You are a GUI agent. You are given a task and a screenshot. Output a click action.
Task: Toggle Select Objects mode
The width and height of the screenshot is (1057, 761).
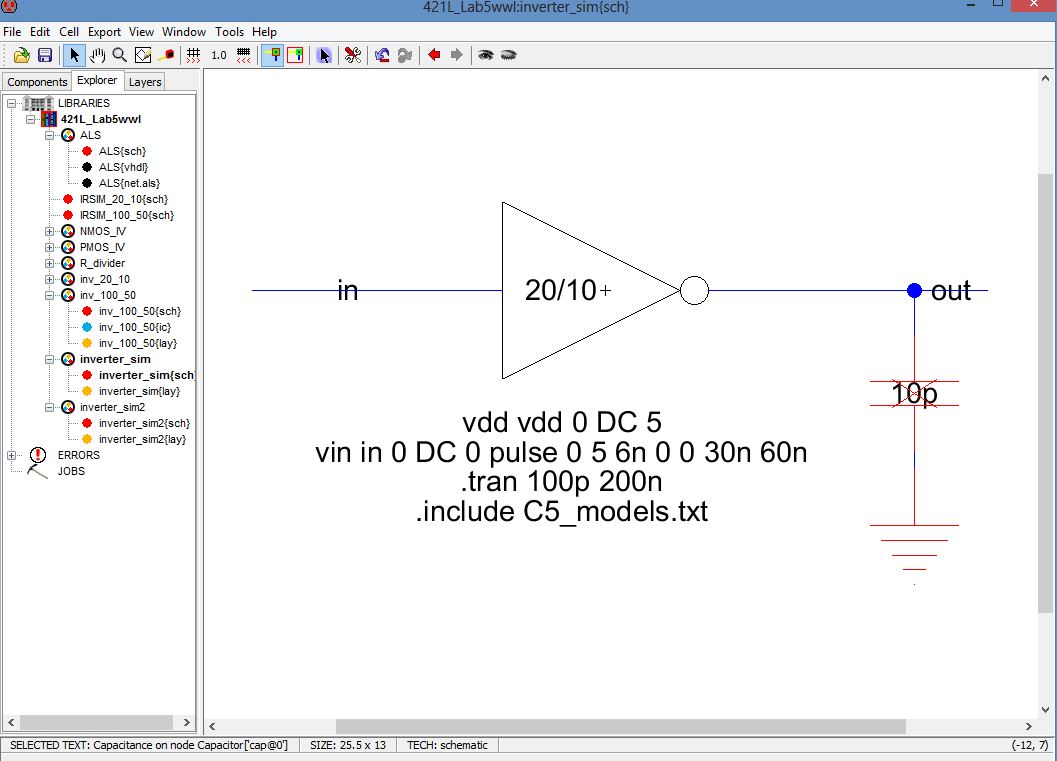pyautogui.click(x=273, y=55)
